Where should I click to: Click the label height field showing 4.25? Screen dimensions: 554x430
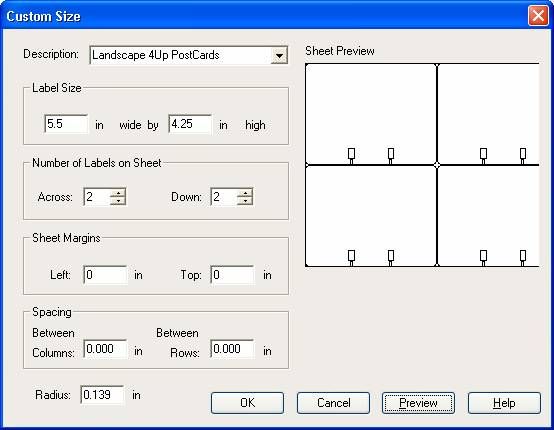point(190,124)
